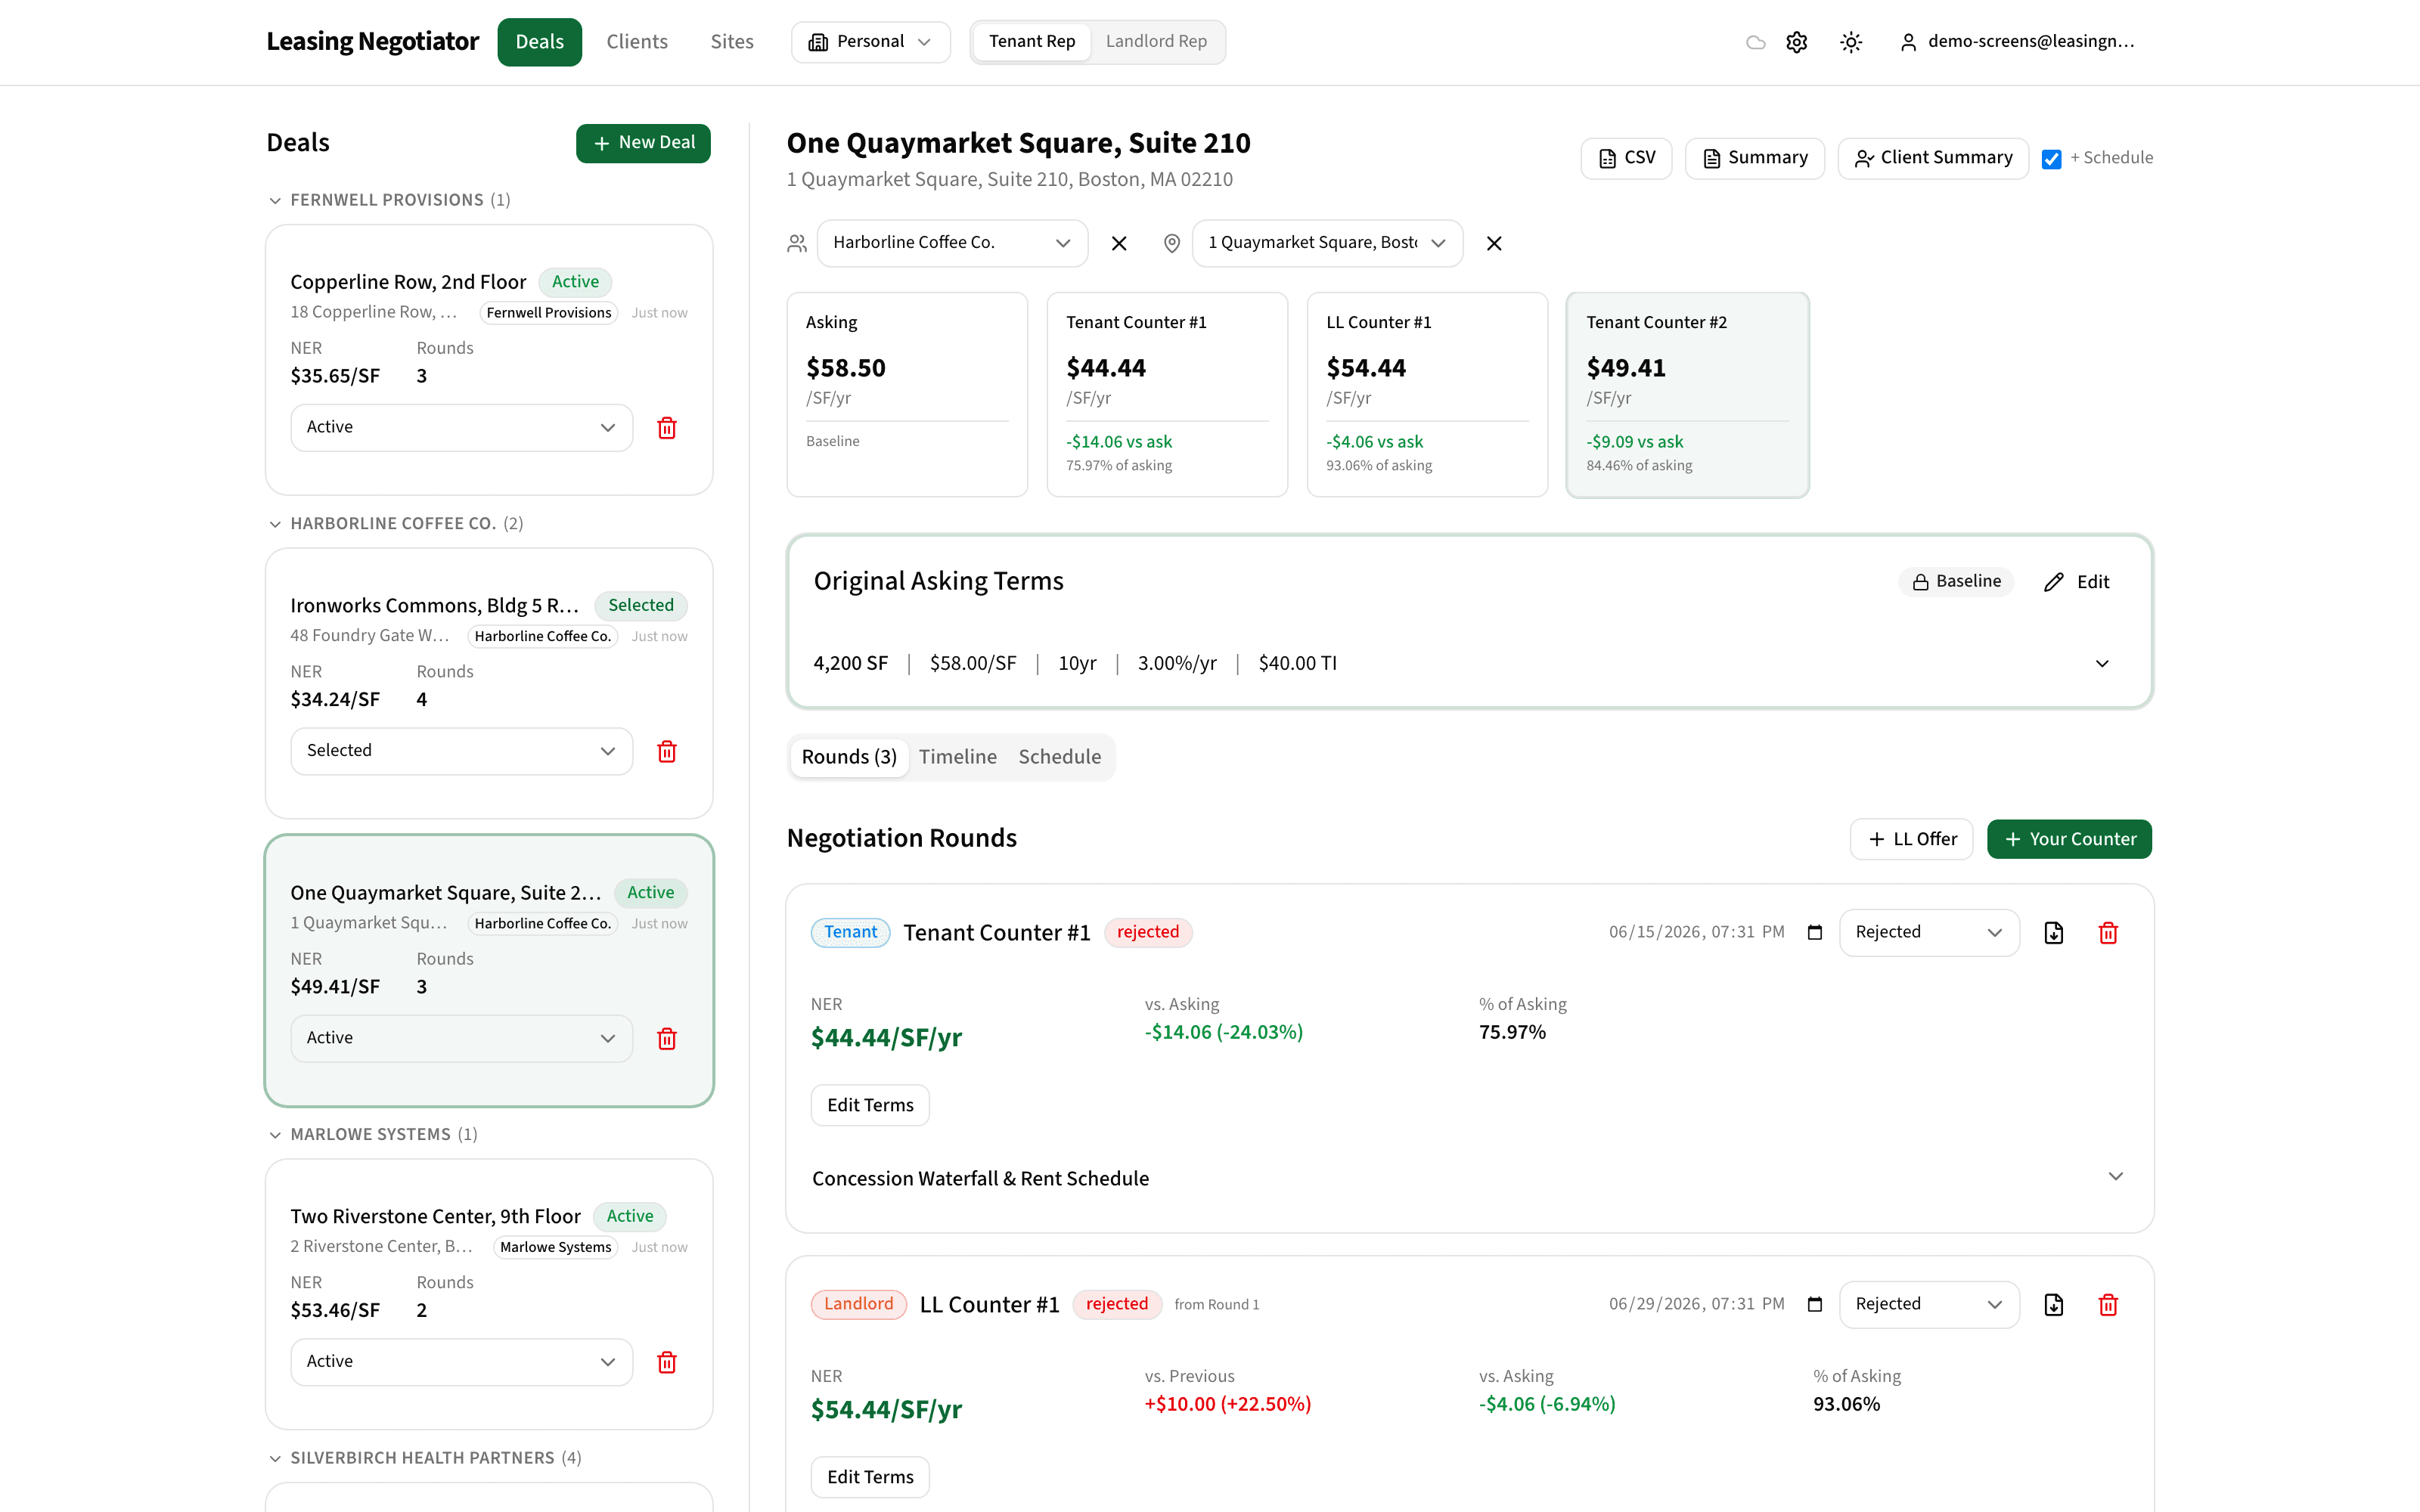Open date picker for Tenant Counter #1
The image size is (2420, 1512).
[1815, 932]
